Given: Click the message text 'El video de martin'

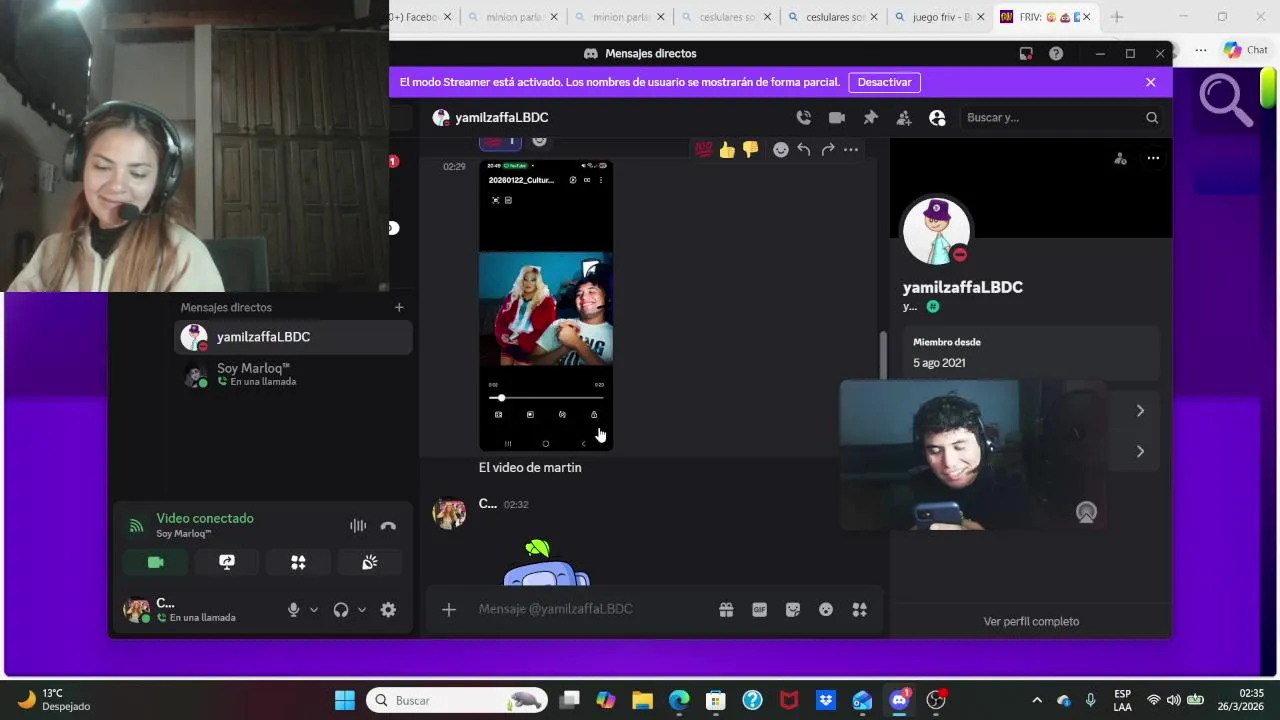Looking at the screenshot, I should click(530, 468).
